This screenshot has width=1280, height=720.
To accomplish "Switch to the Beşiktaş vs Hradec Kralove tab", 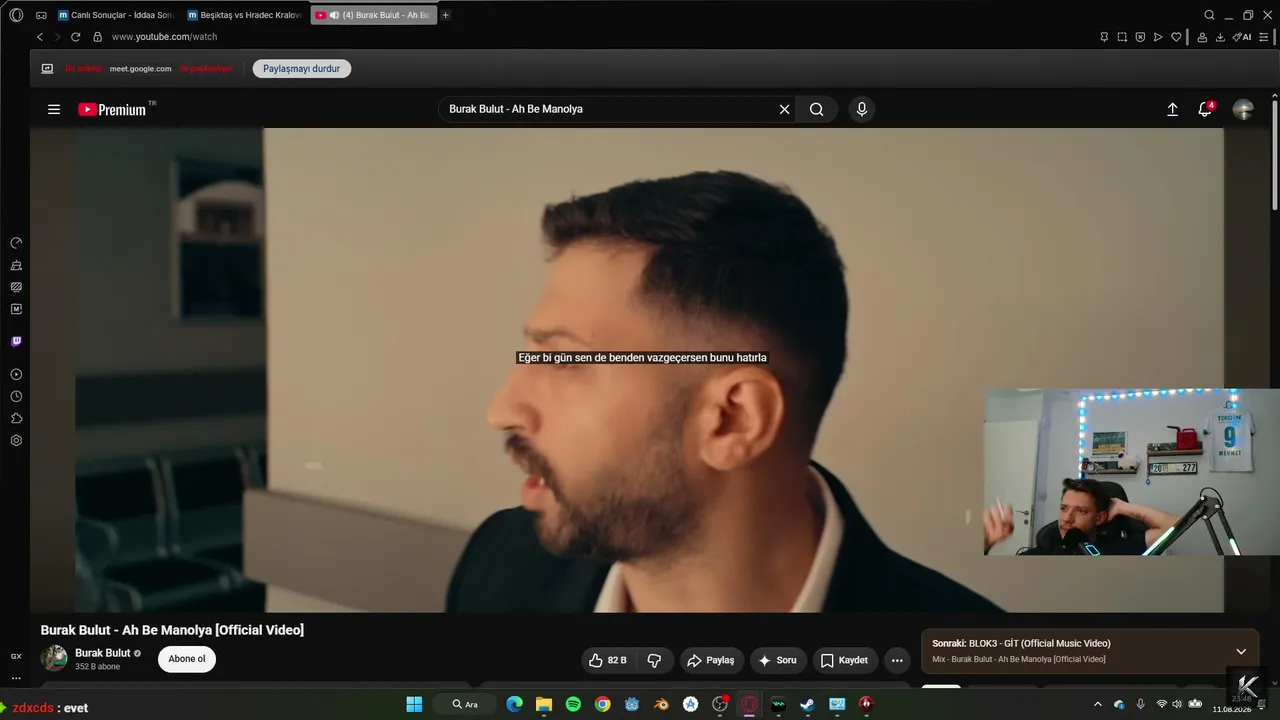I will 244,15.
